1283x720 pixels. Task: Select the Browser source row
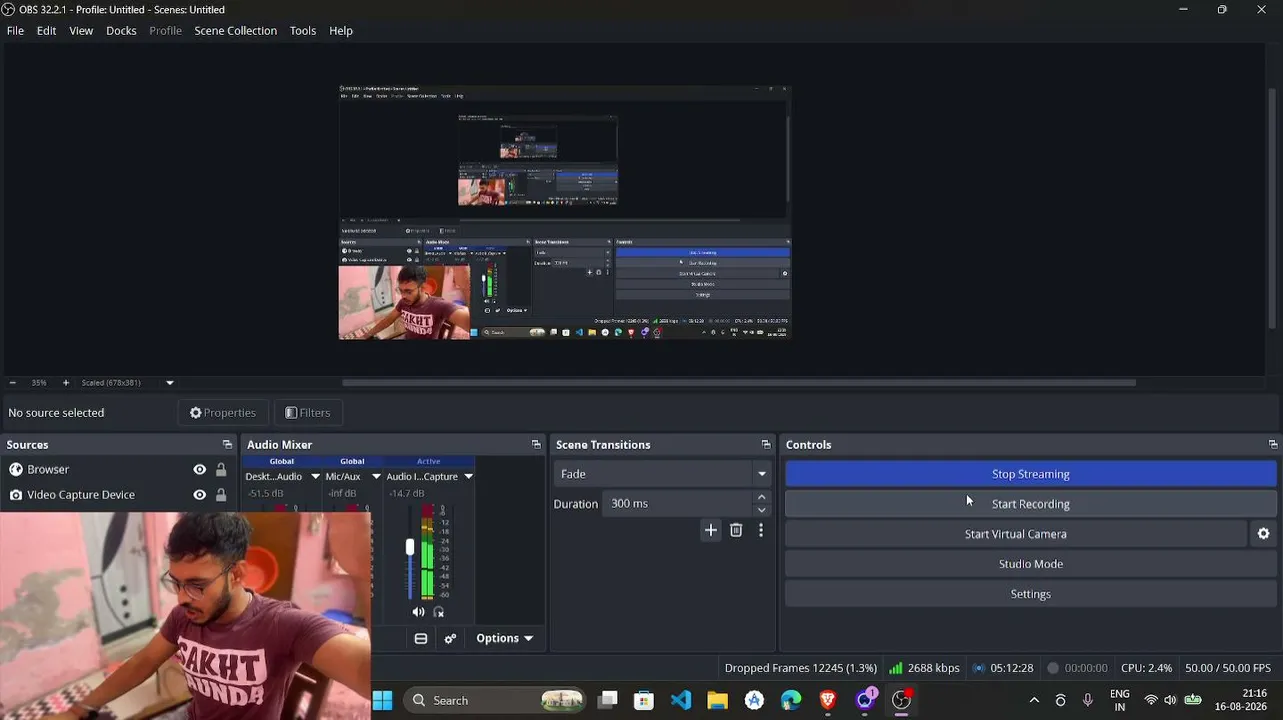[x=118, y=470]
